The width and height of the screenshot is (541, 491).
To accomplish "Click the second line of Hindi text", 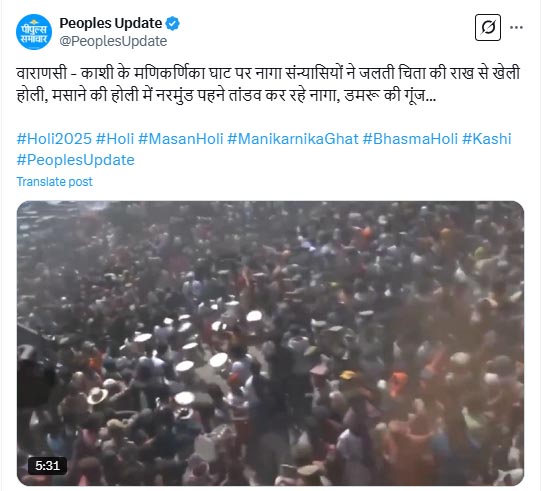I will pyautogui.click(x=226, y=95).
